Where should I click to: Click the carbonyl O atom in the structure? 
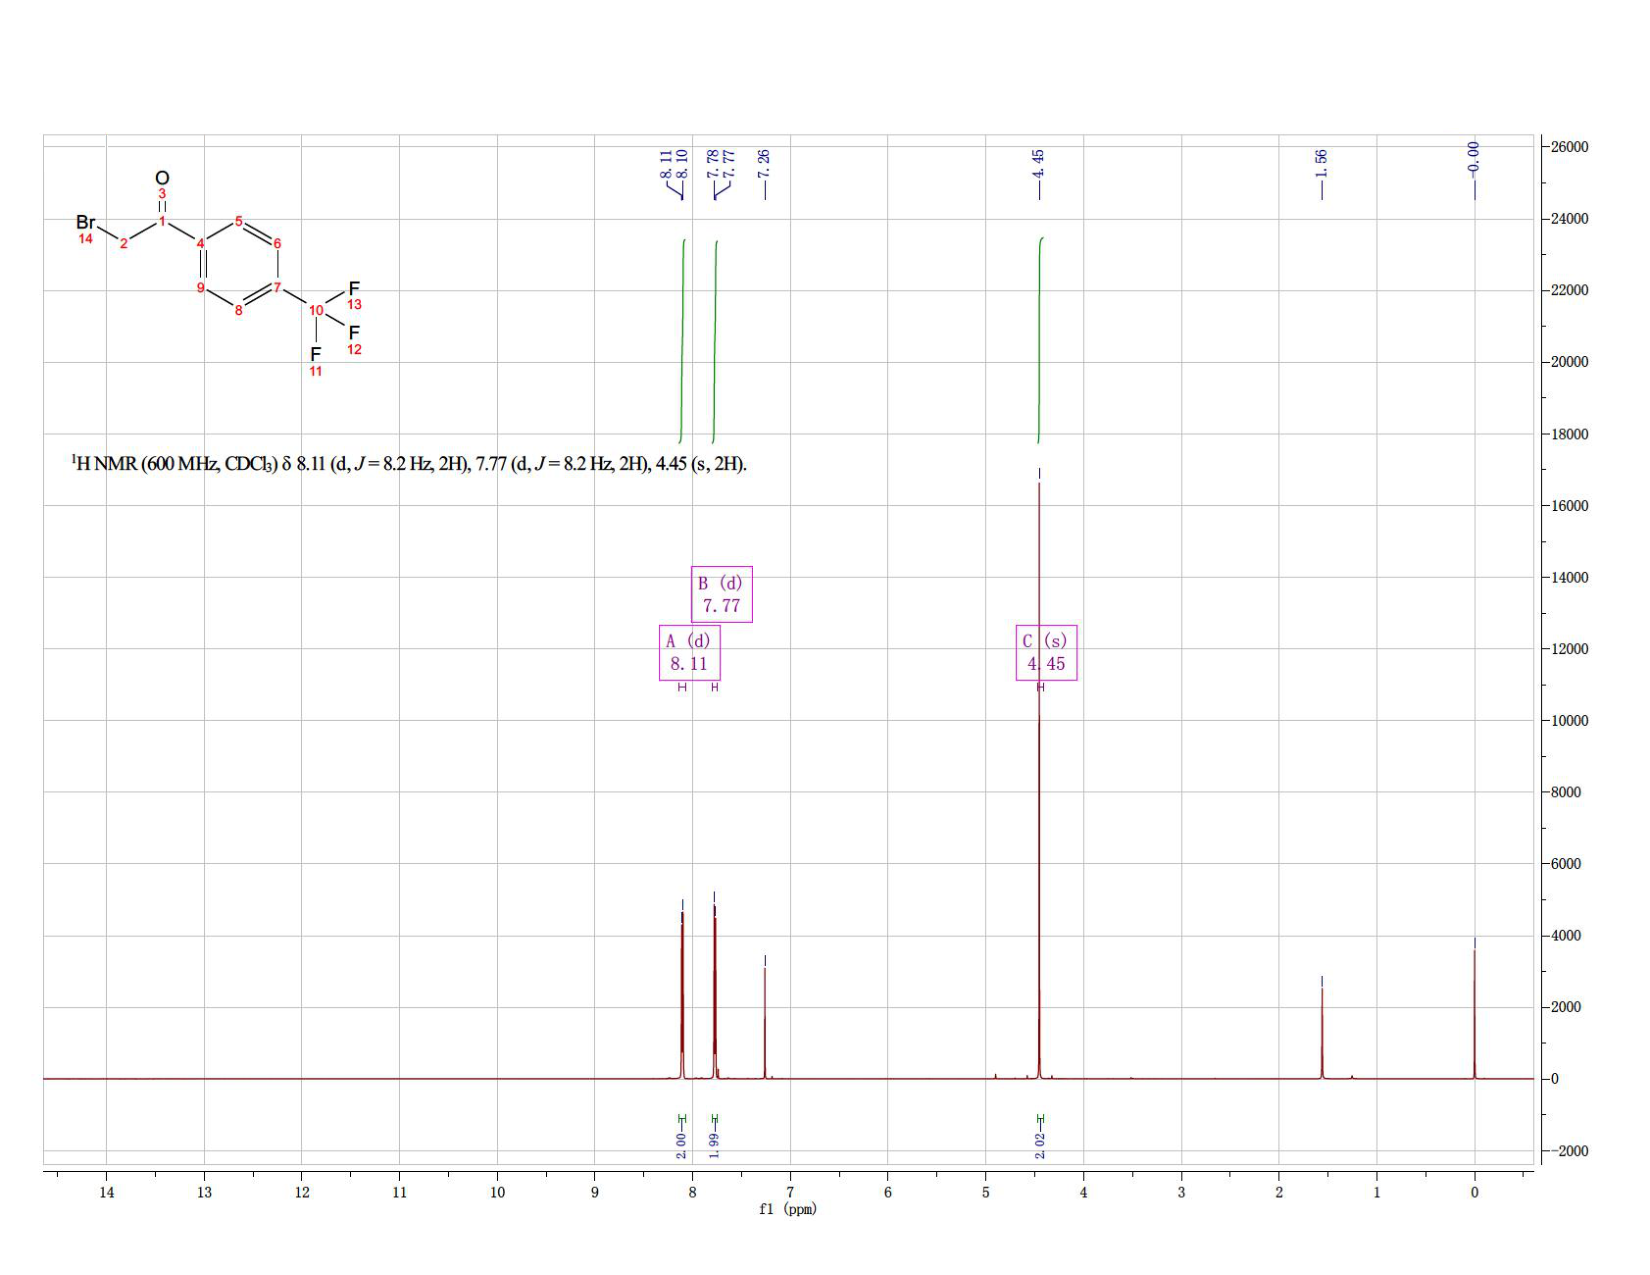coord(162,178)
